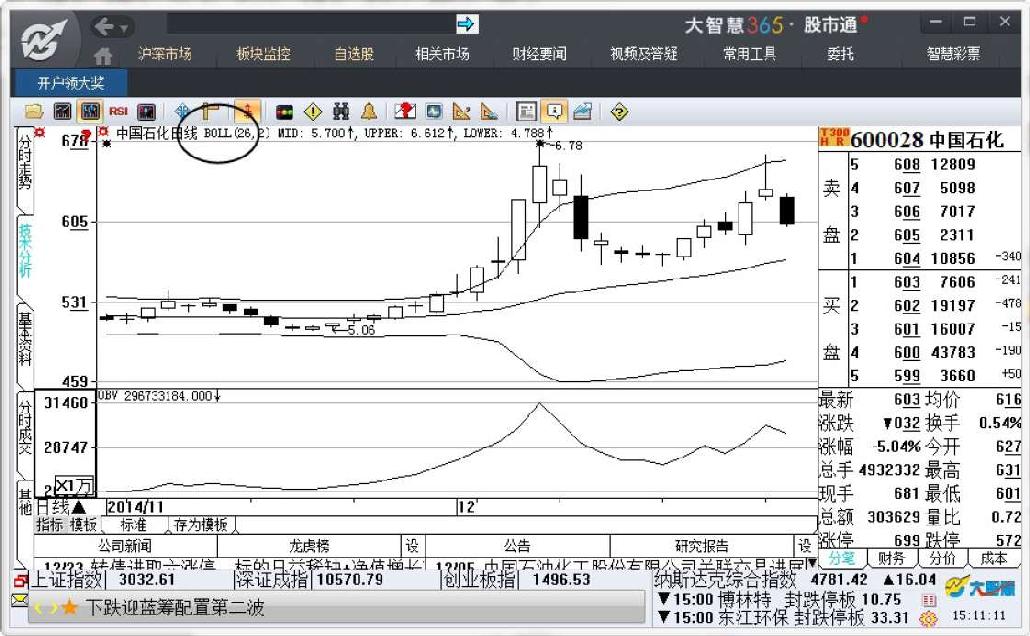The width and height of the screenshot is (1030, 636).
Task: Expand the news scroll-down arrow after 研究报告 list
Action: coord(813,563)
